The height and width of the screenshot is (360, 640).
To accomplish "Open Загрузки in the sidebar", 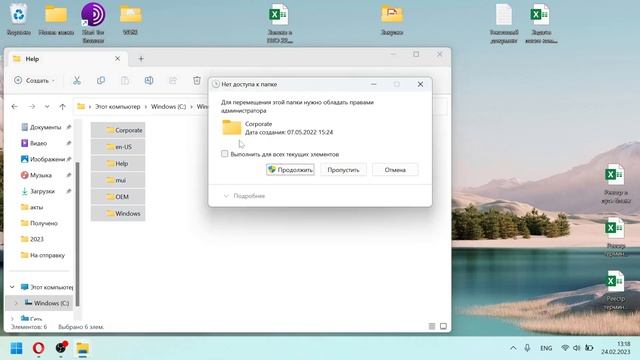I will (x=42, y=191).
